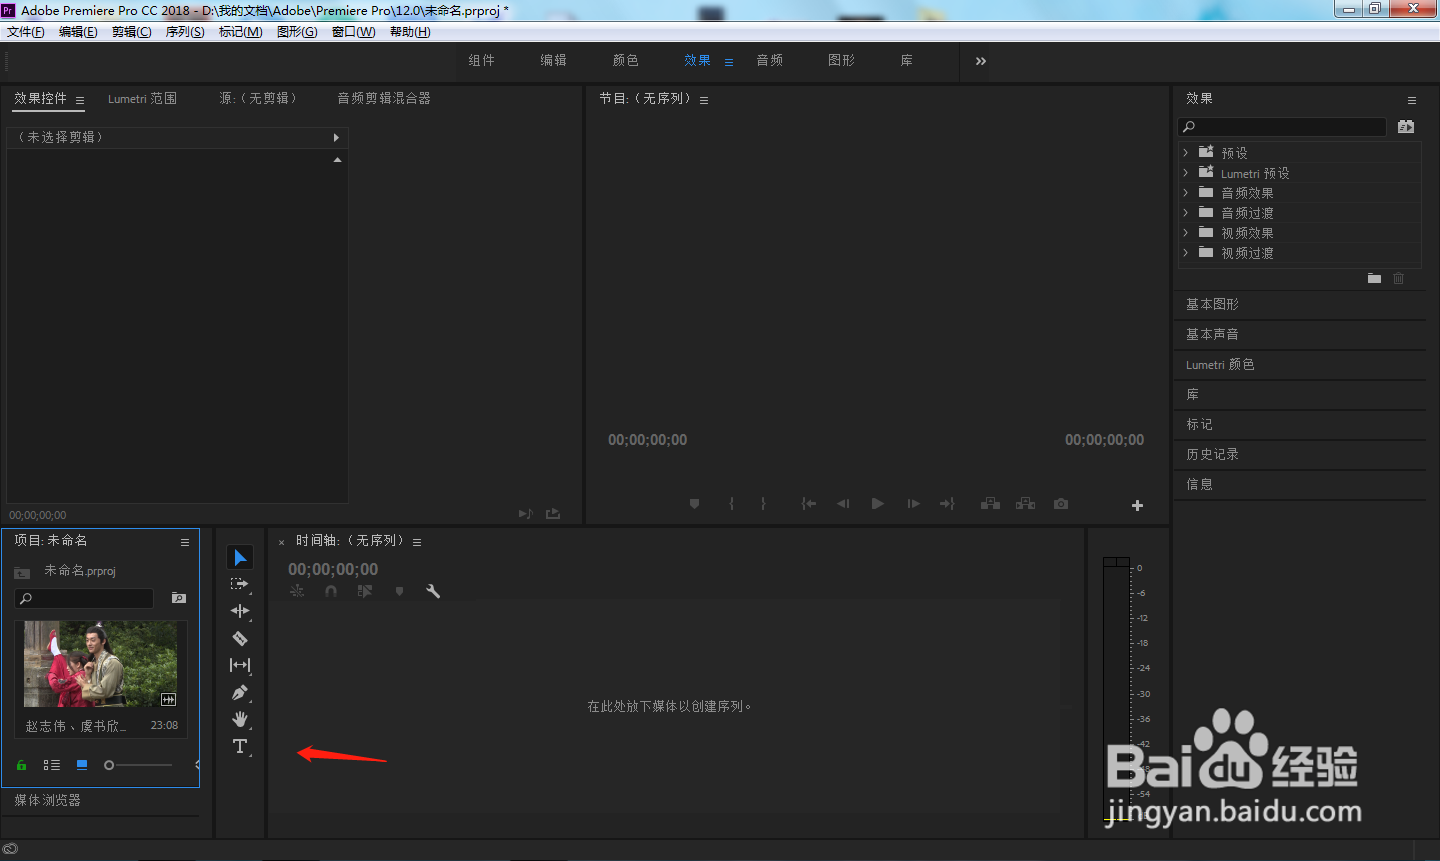Step back one frame in Program monitor

click(843, 504)
